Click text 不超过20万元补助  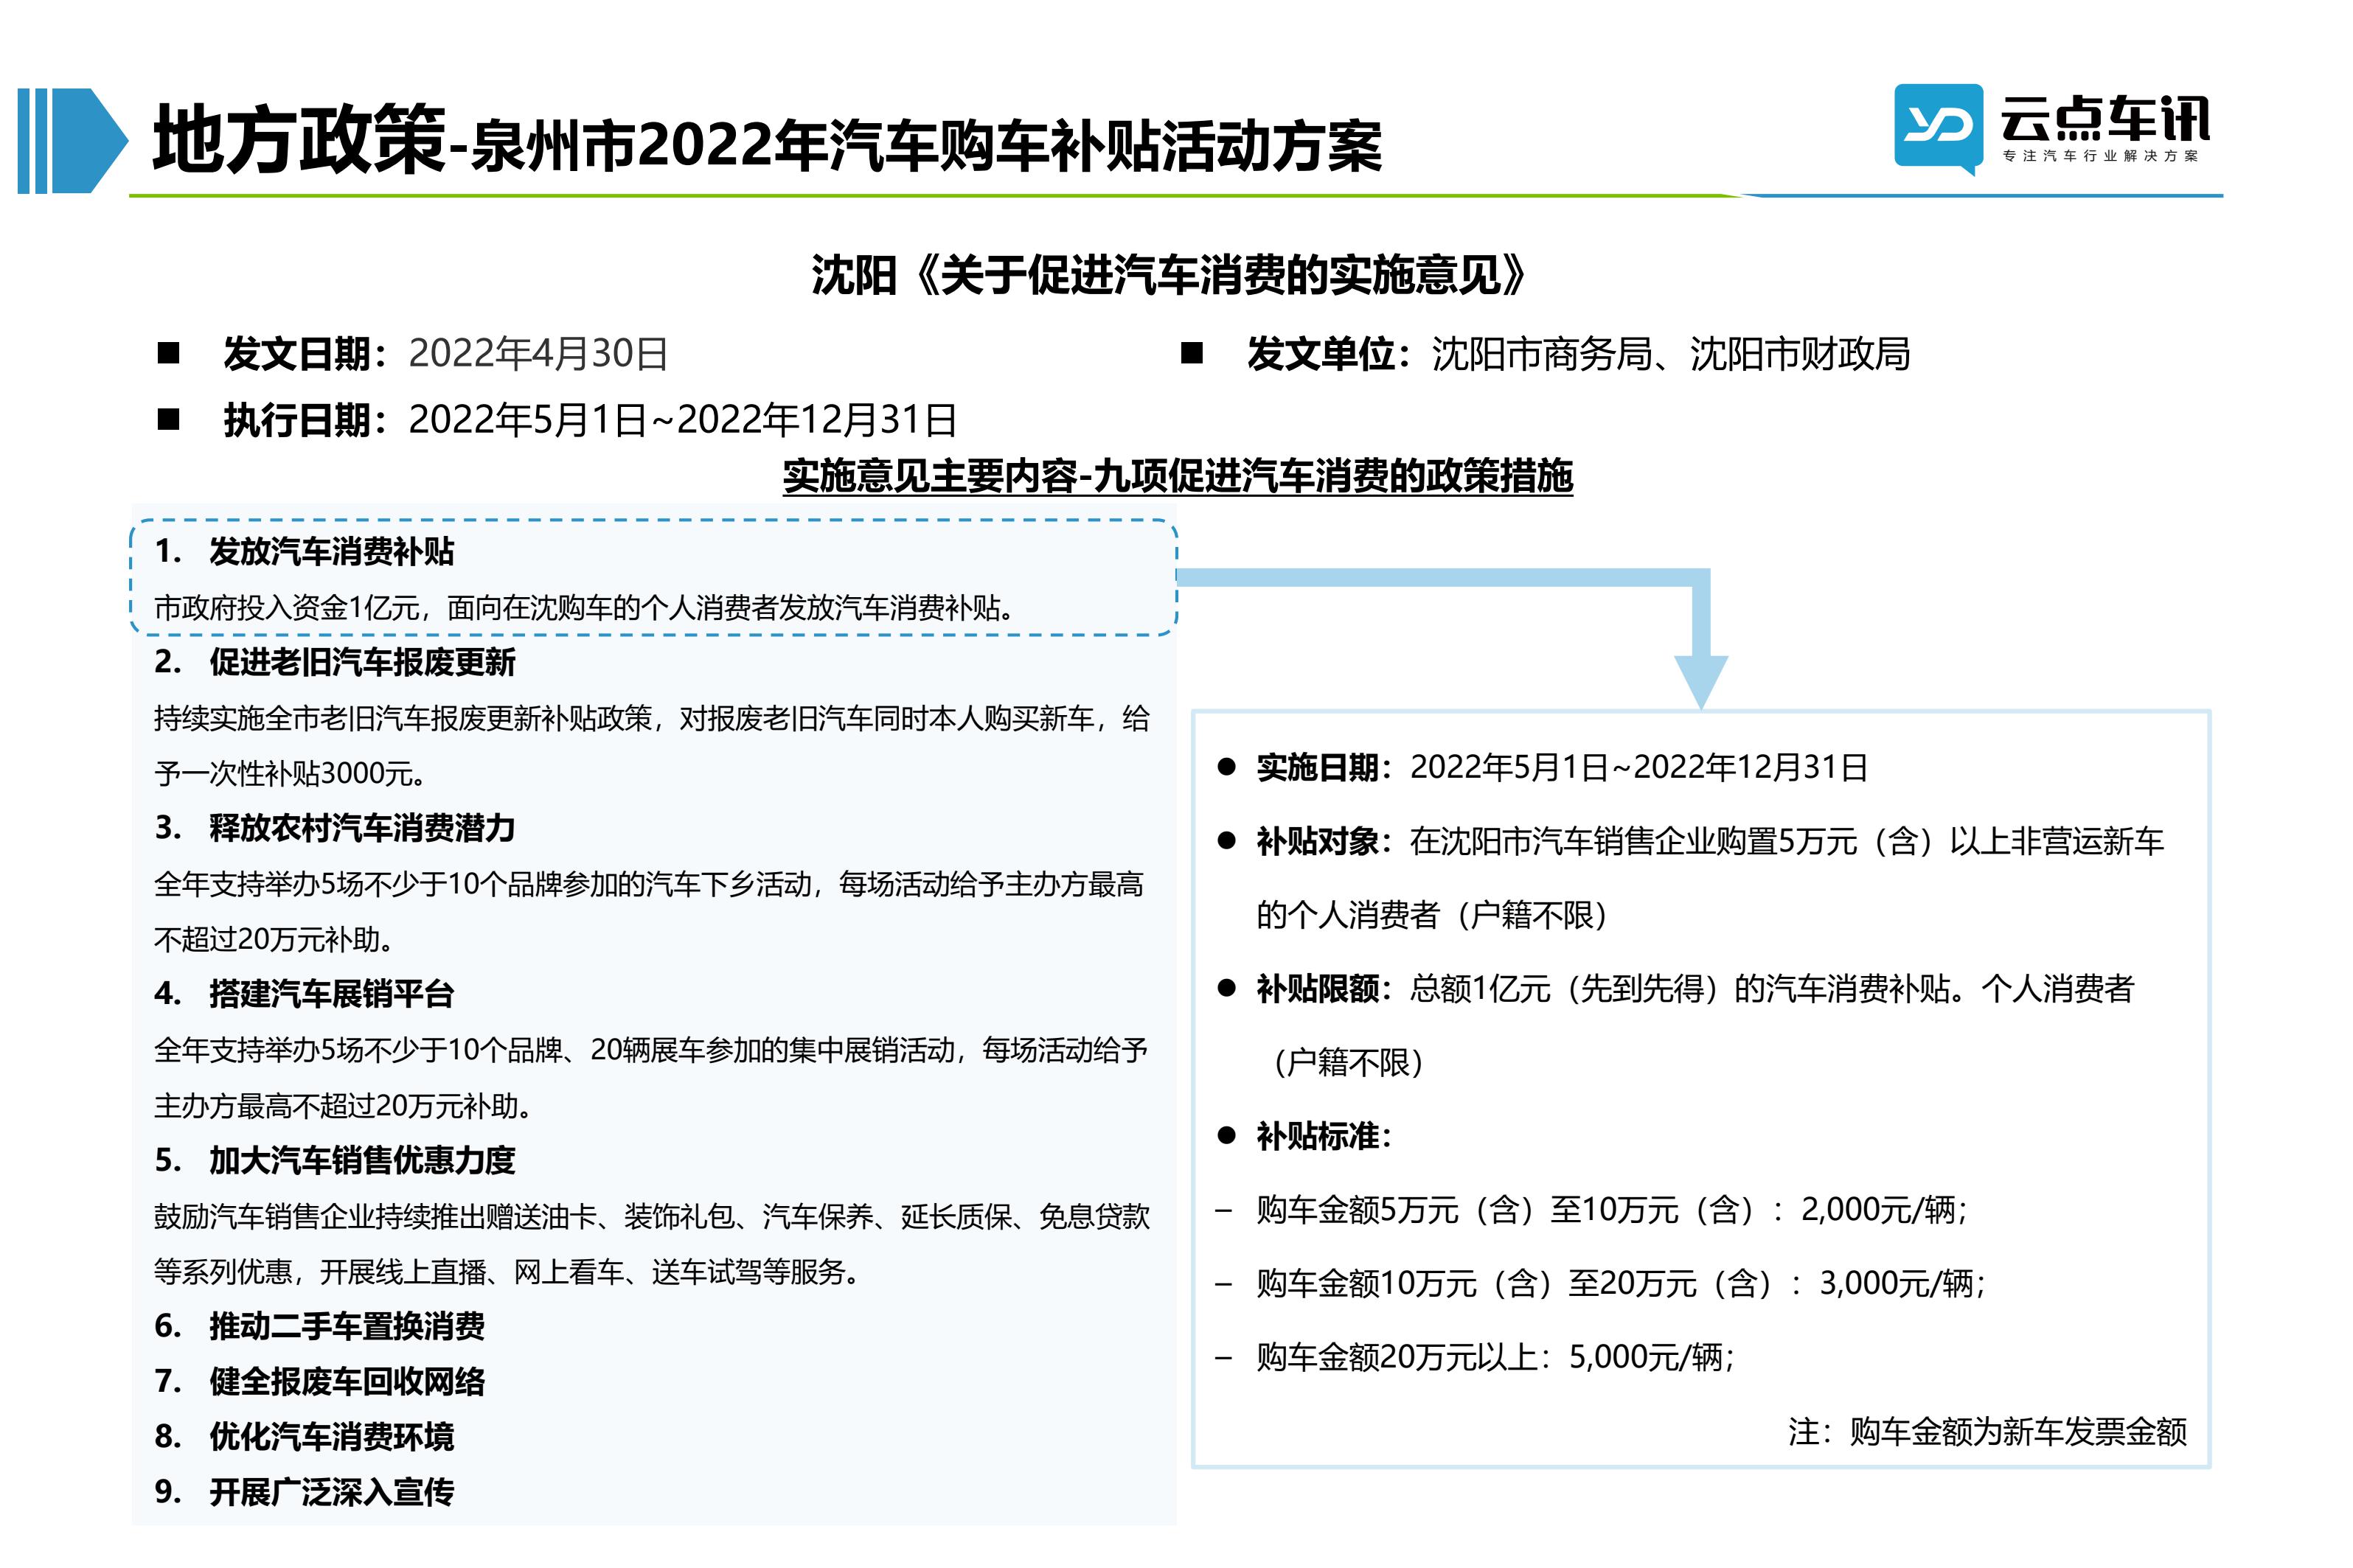click(276, 939)
